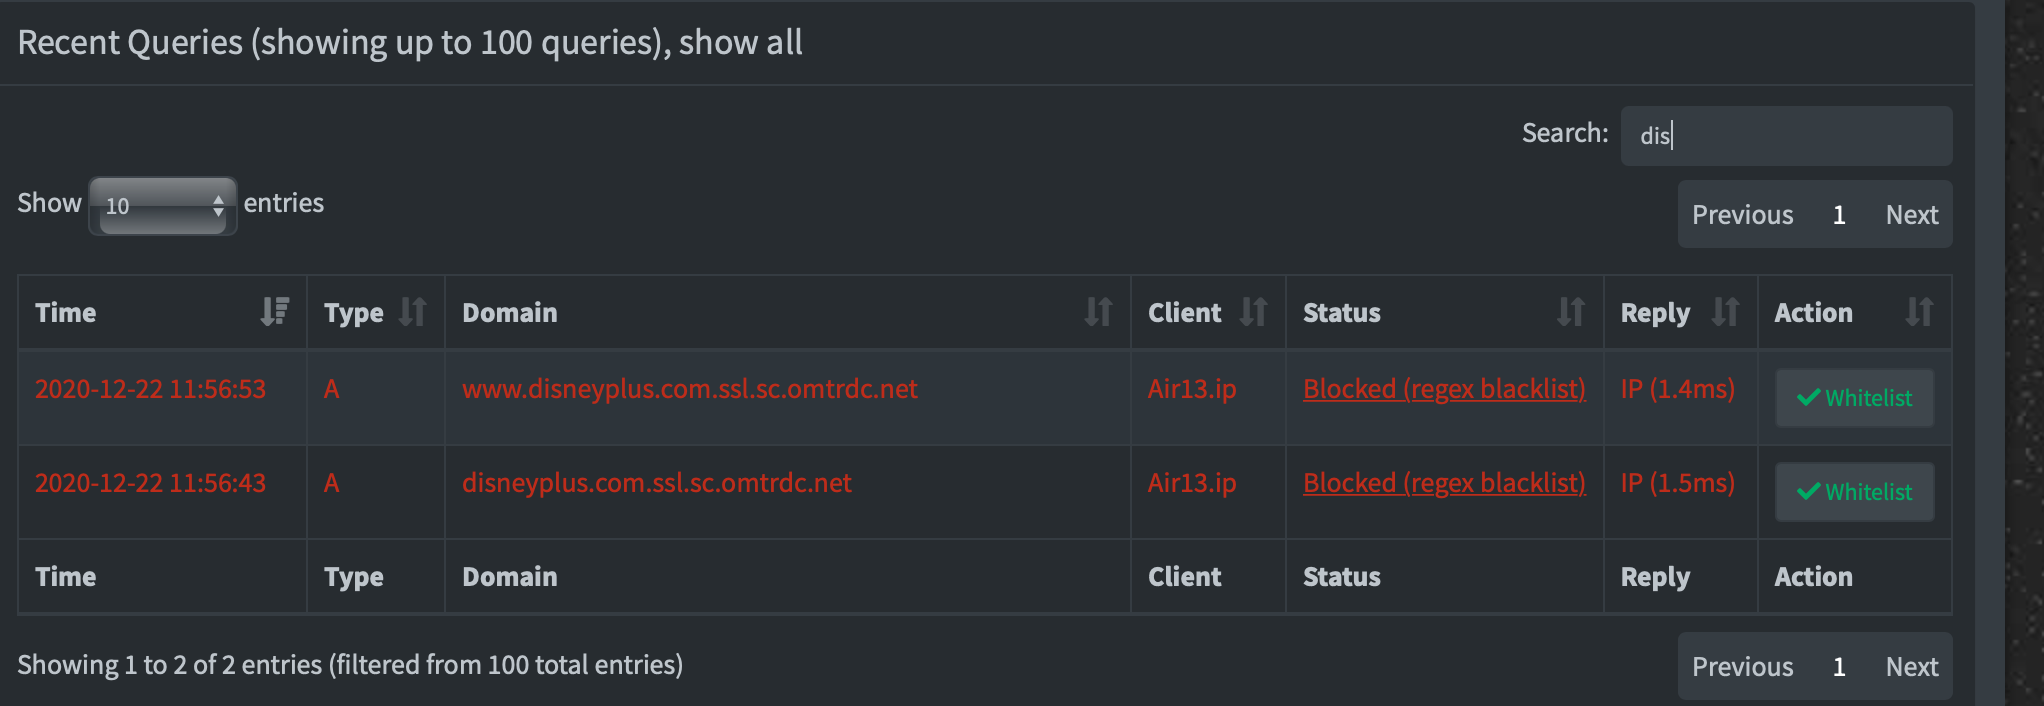Go to the Next page of results
Image resolution: width=2044 pixels, height=706 pixels.
click(1911, 214)
